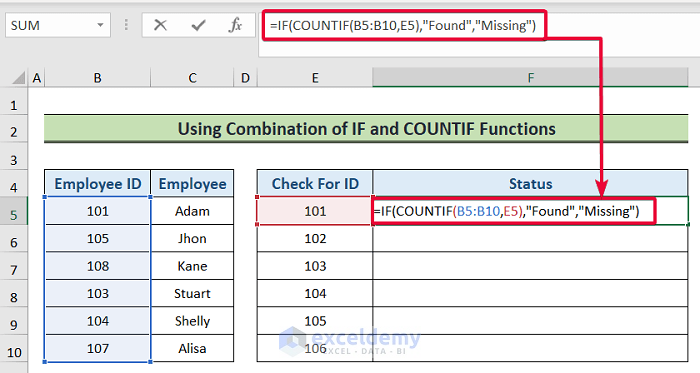Select Check For ID cell 103
The image size is (700, 373).
click(x=315, y=266)
